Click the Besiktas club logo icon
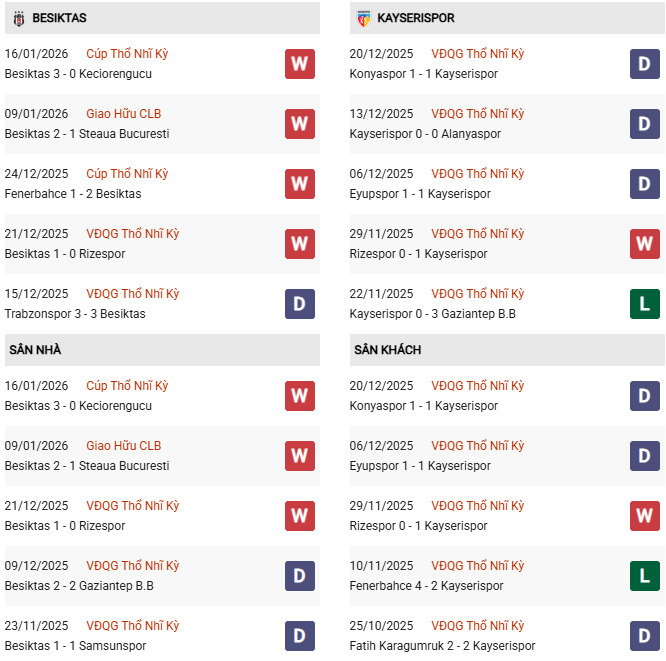 point(17,18)
